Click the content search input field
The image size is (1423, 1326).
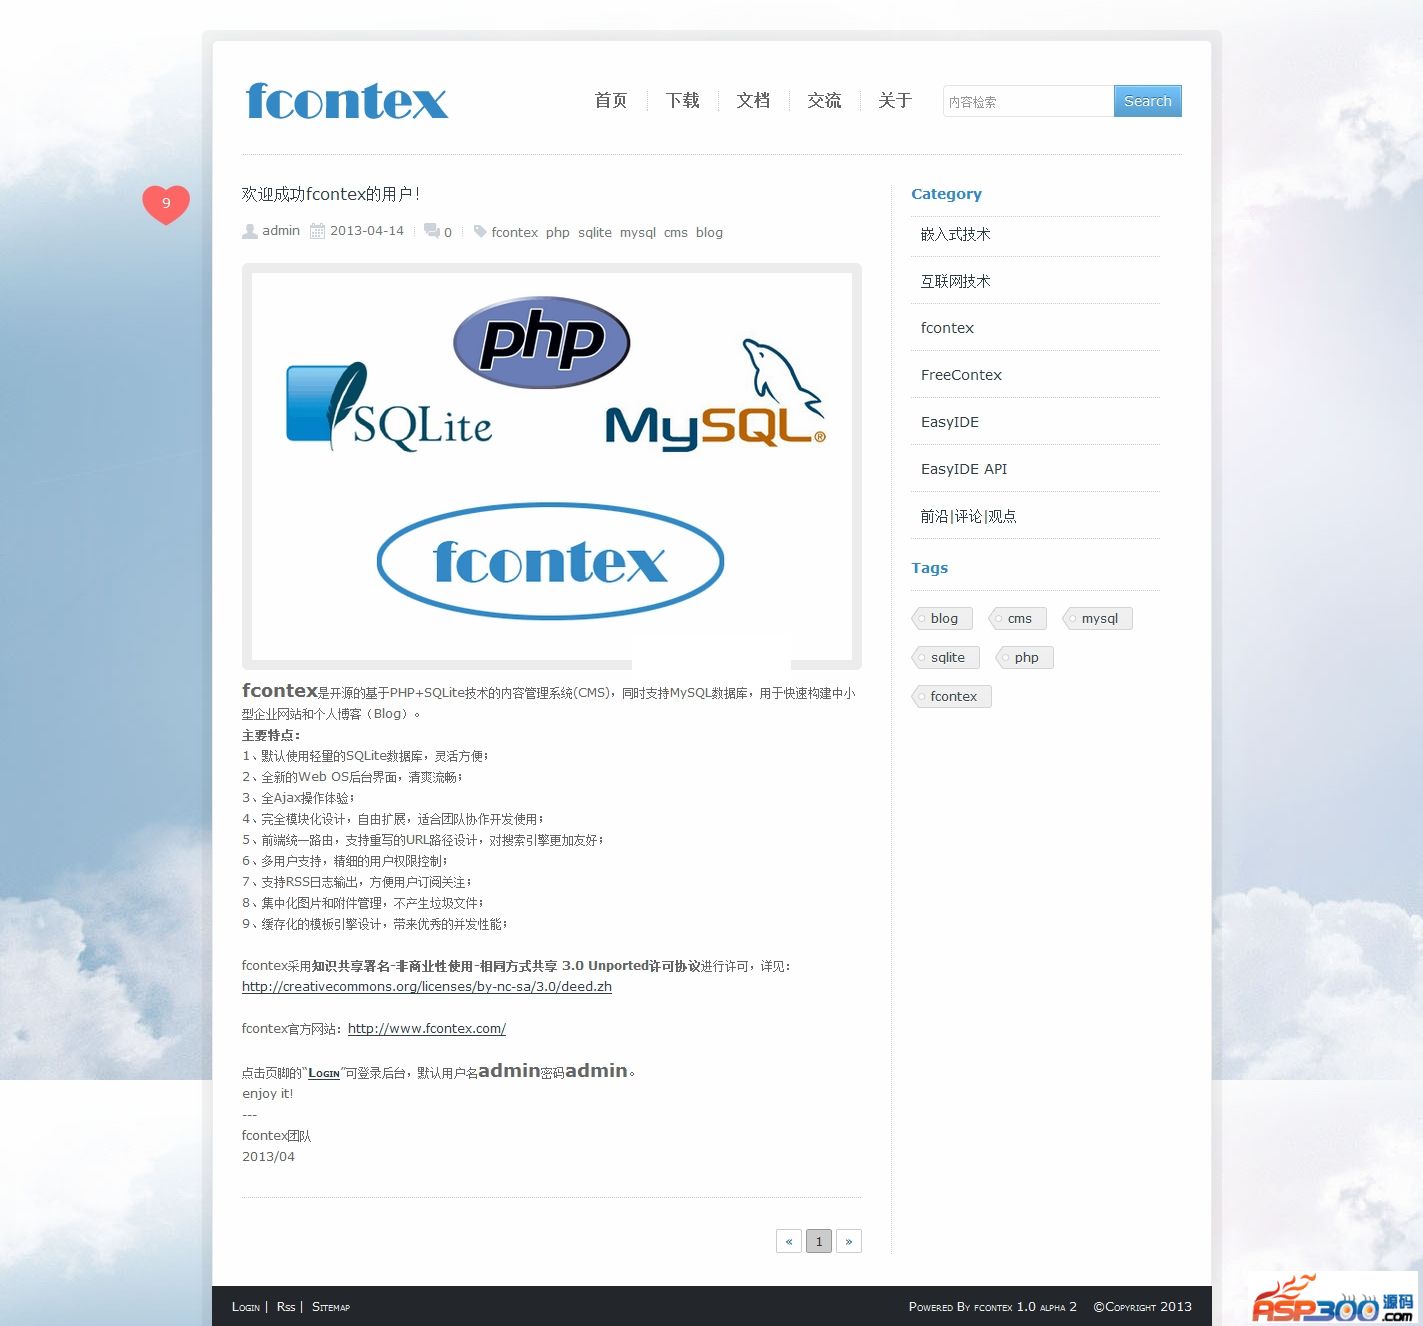click(x=1028, y=101)
